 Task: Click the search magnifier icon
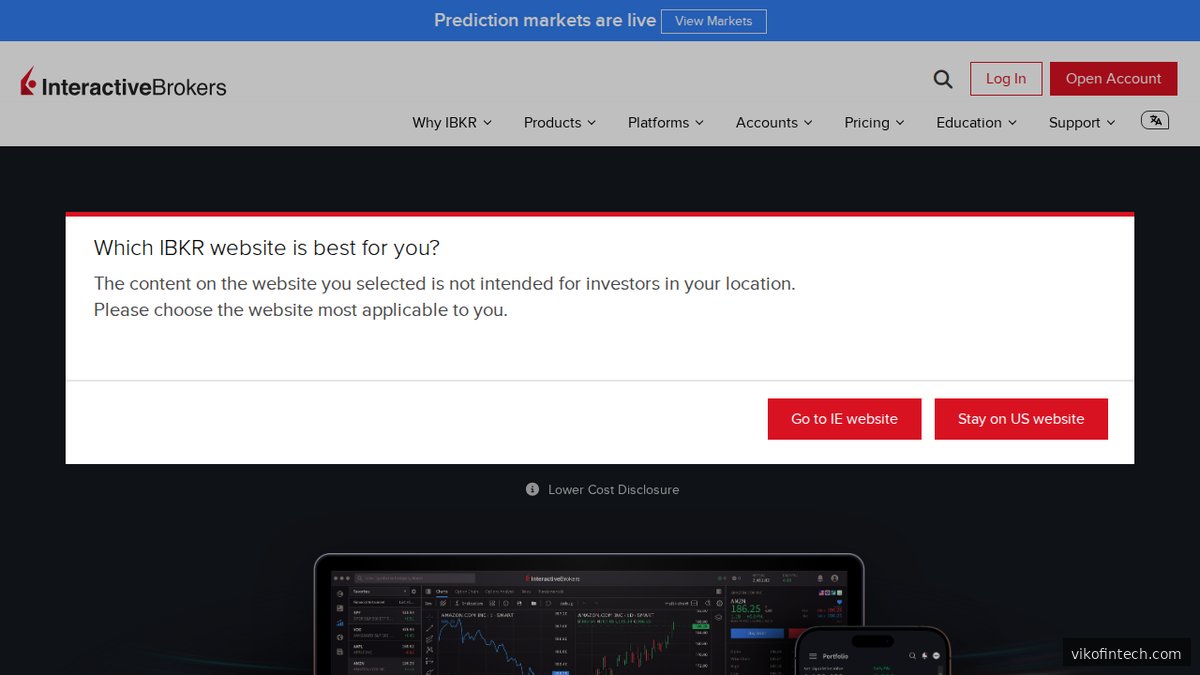pyautogui.click(x=941, y=78)
